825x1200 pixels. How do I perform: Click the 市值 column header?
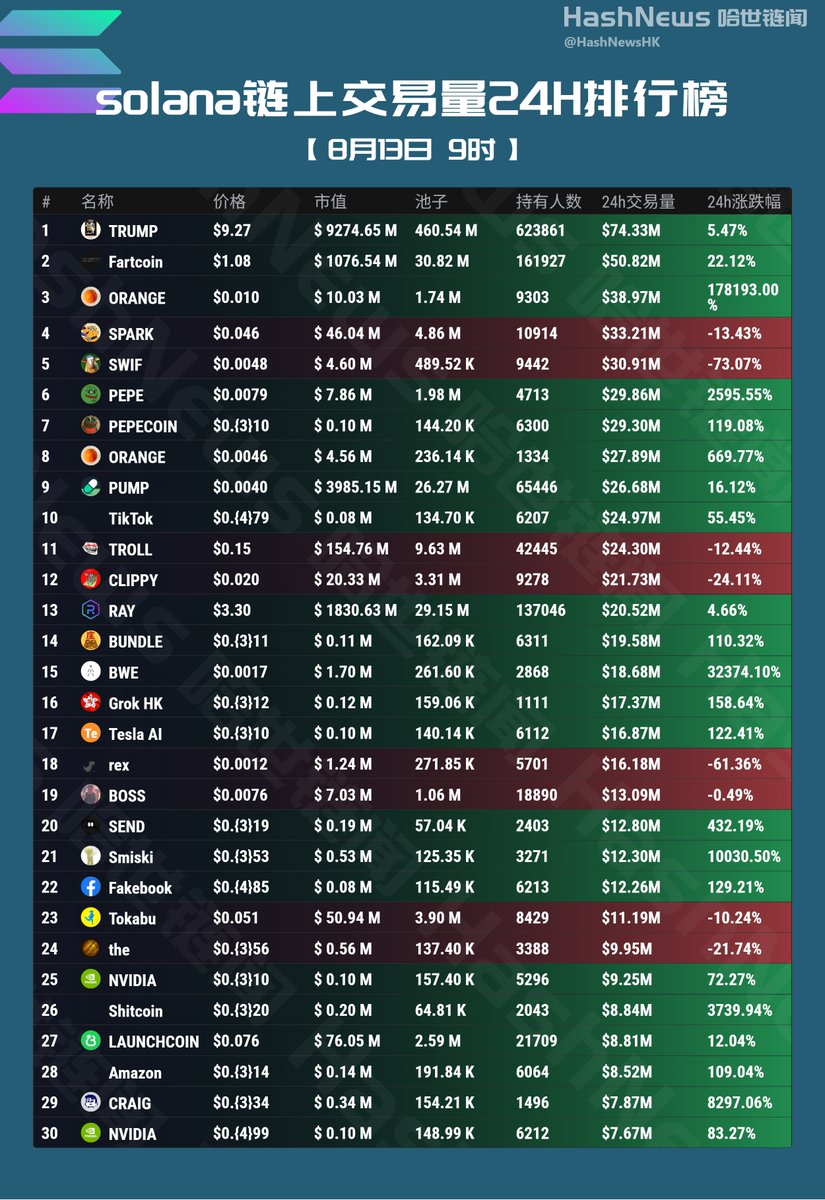(x=330, y=201)
